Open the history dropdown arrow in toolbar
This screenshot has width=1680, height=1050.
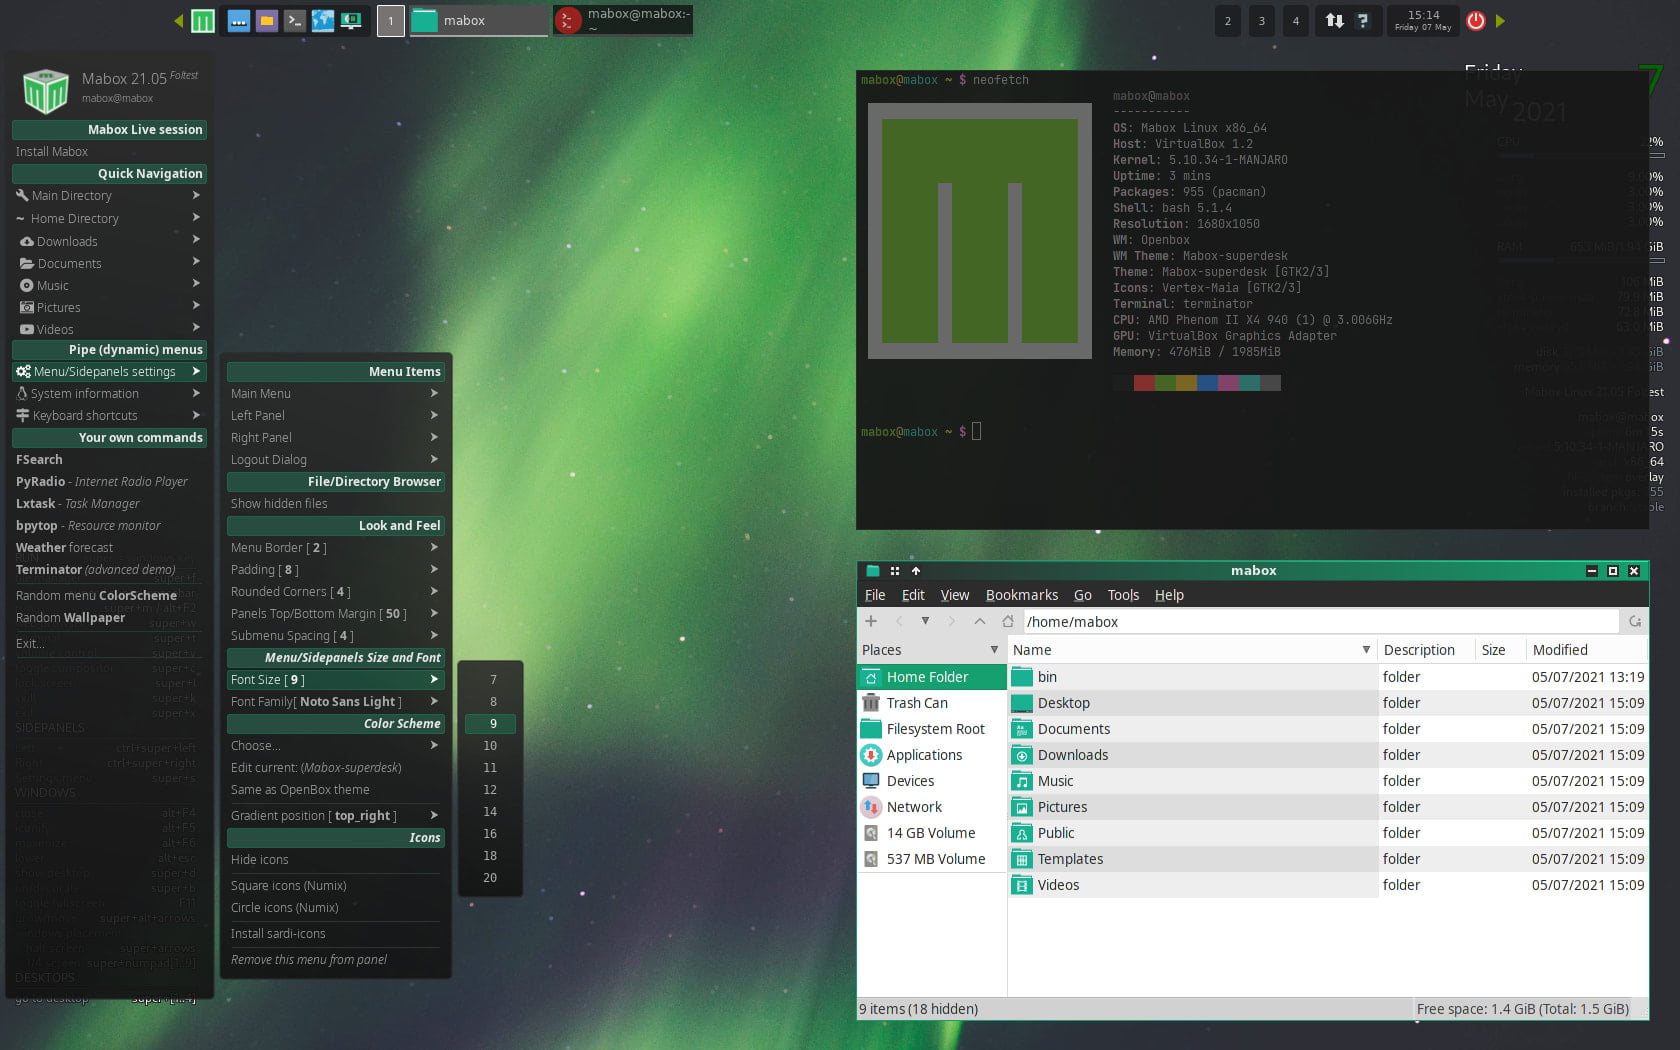click(x=925, y=621)
